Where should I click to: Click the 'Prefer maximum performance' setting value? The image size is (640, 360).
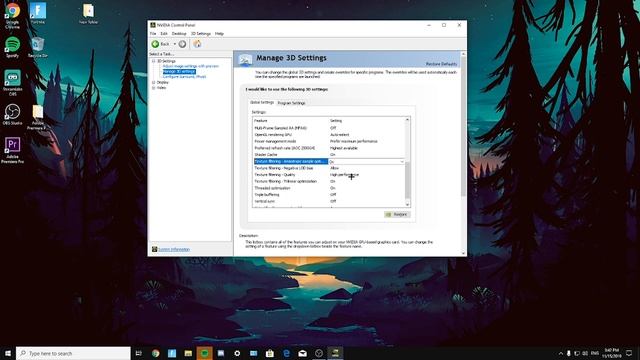point(353,141)
